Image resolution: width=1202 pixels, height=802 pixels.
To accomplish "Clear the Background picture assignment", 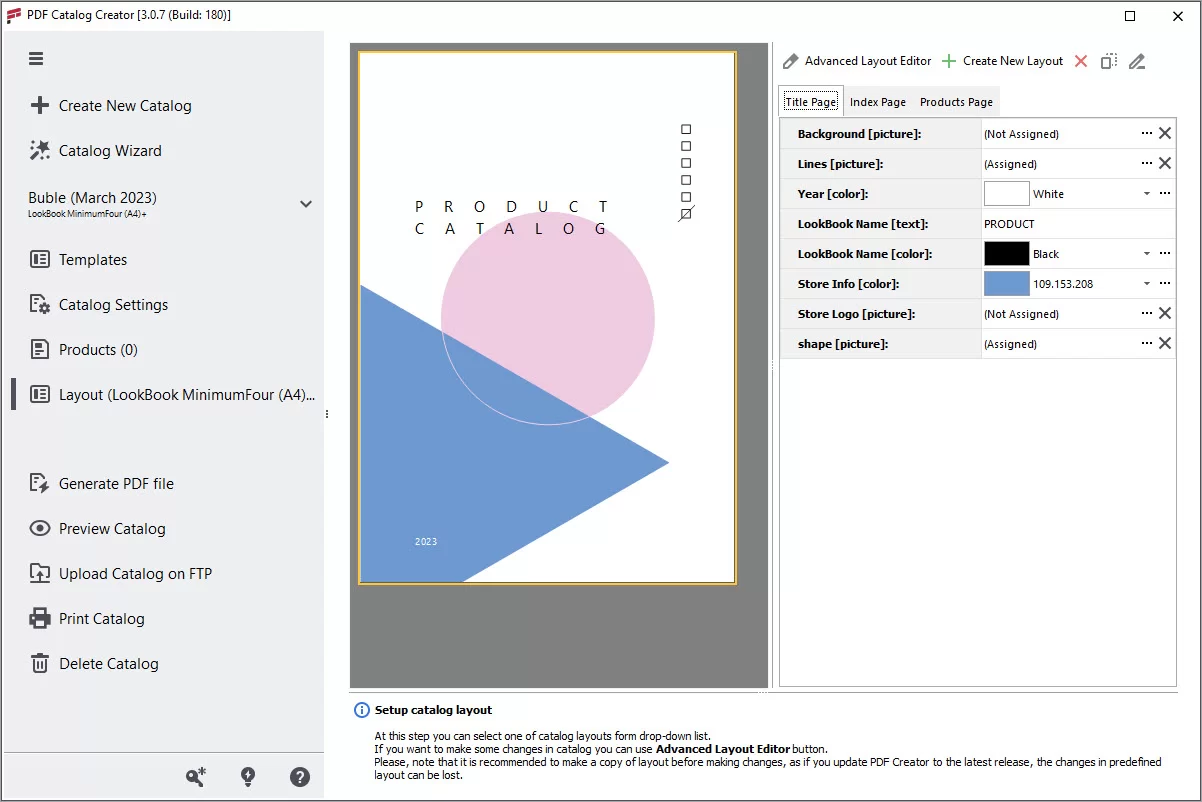I will click(x=1165, y=134).
